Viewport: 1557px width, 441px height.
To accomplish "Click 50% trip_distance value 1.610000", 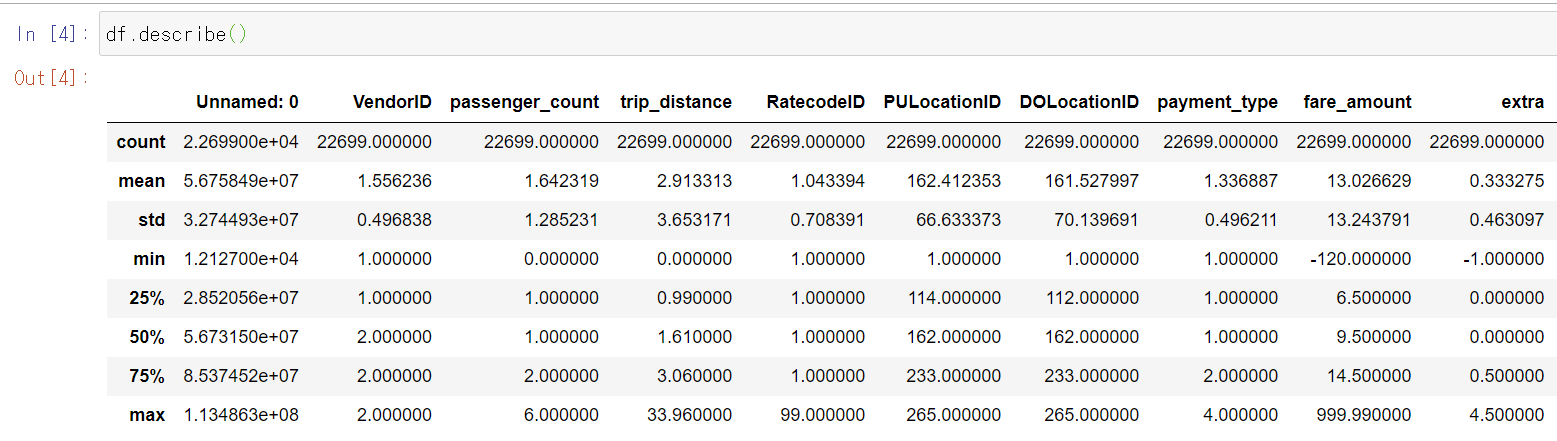I will (x=697, y=337).
